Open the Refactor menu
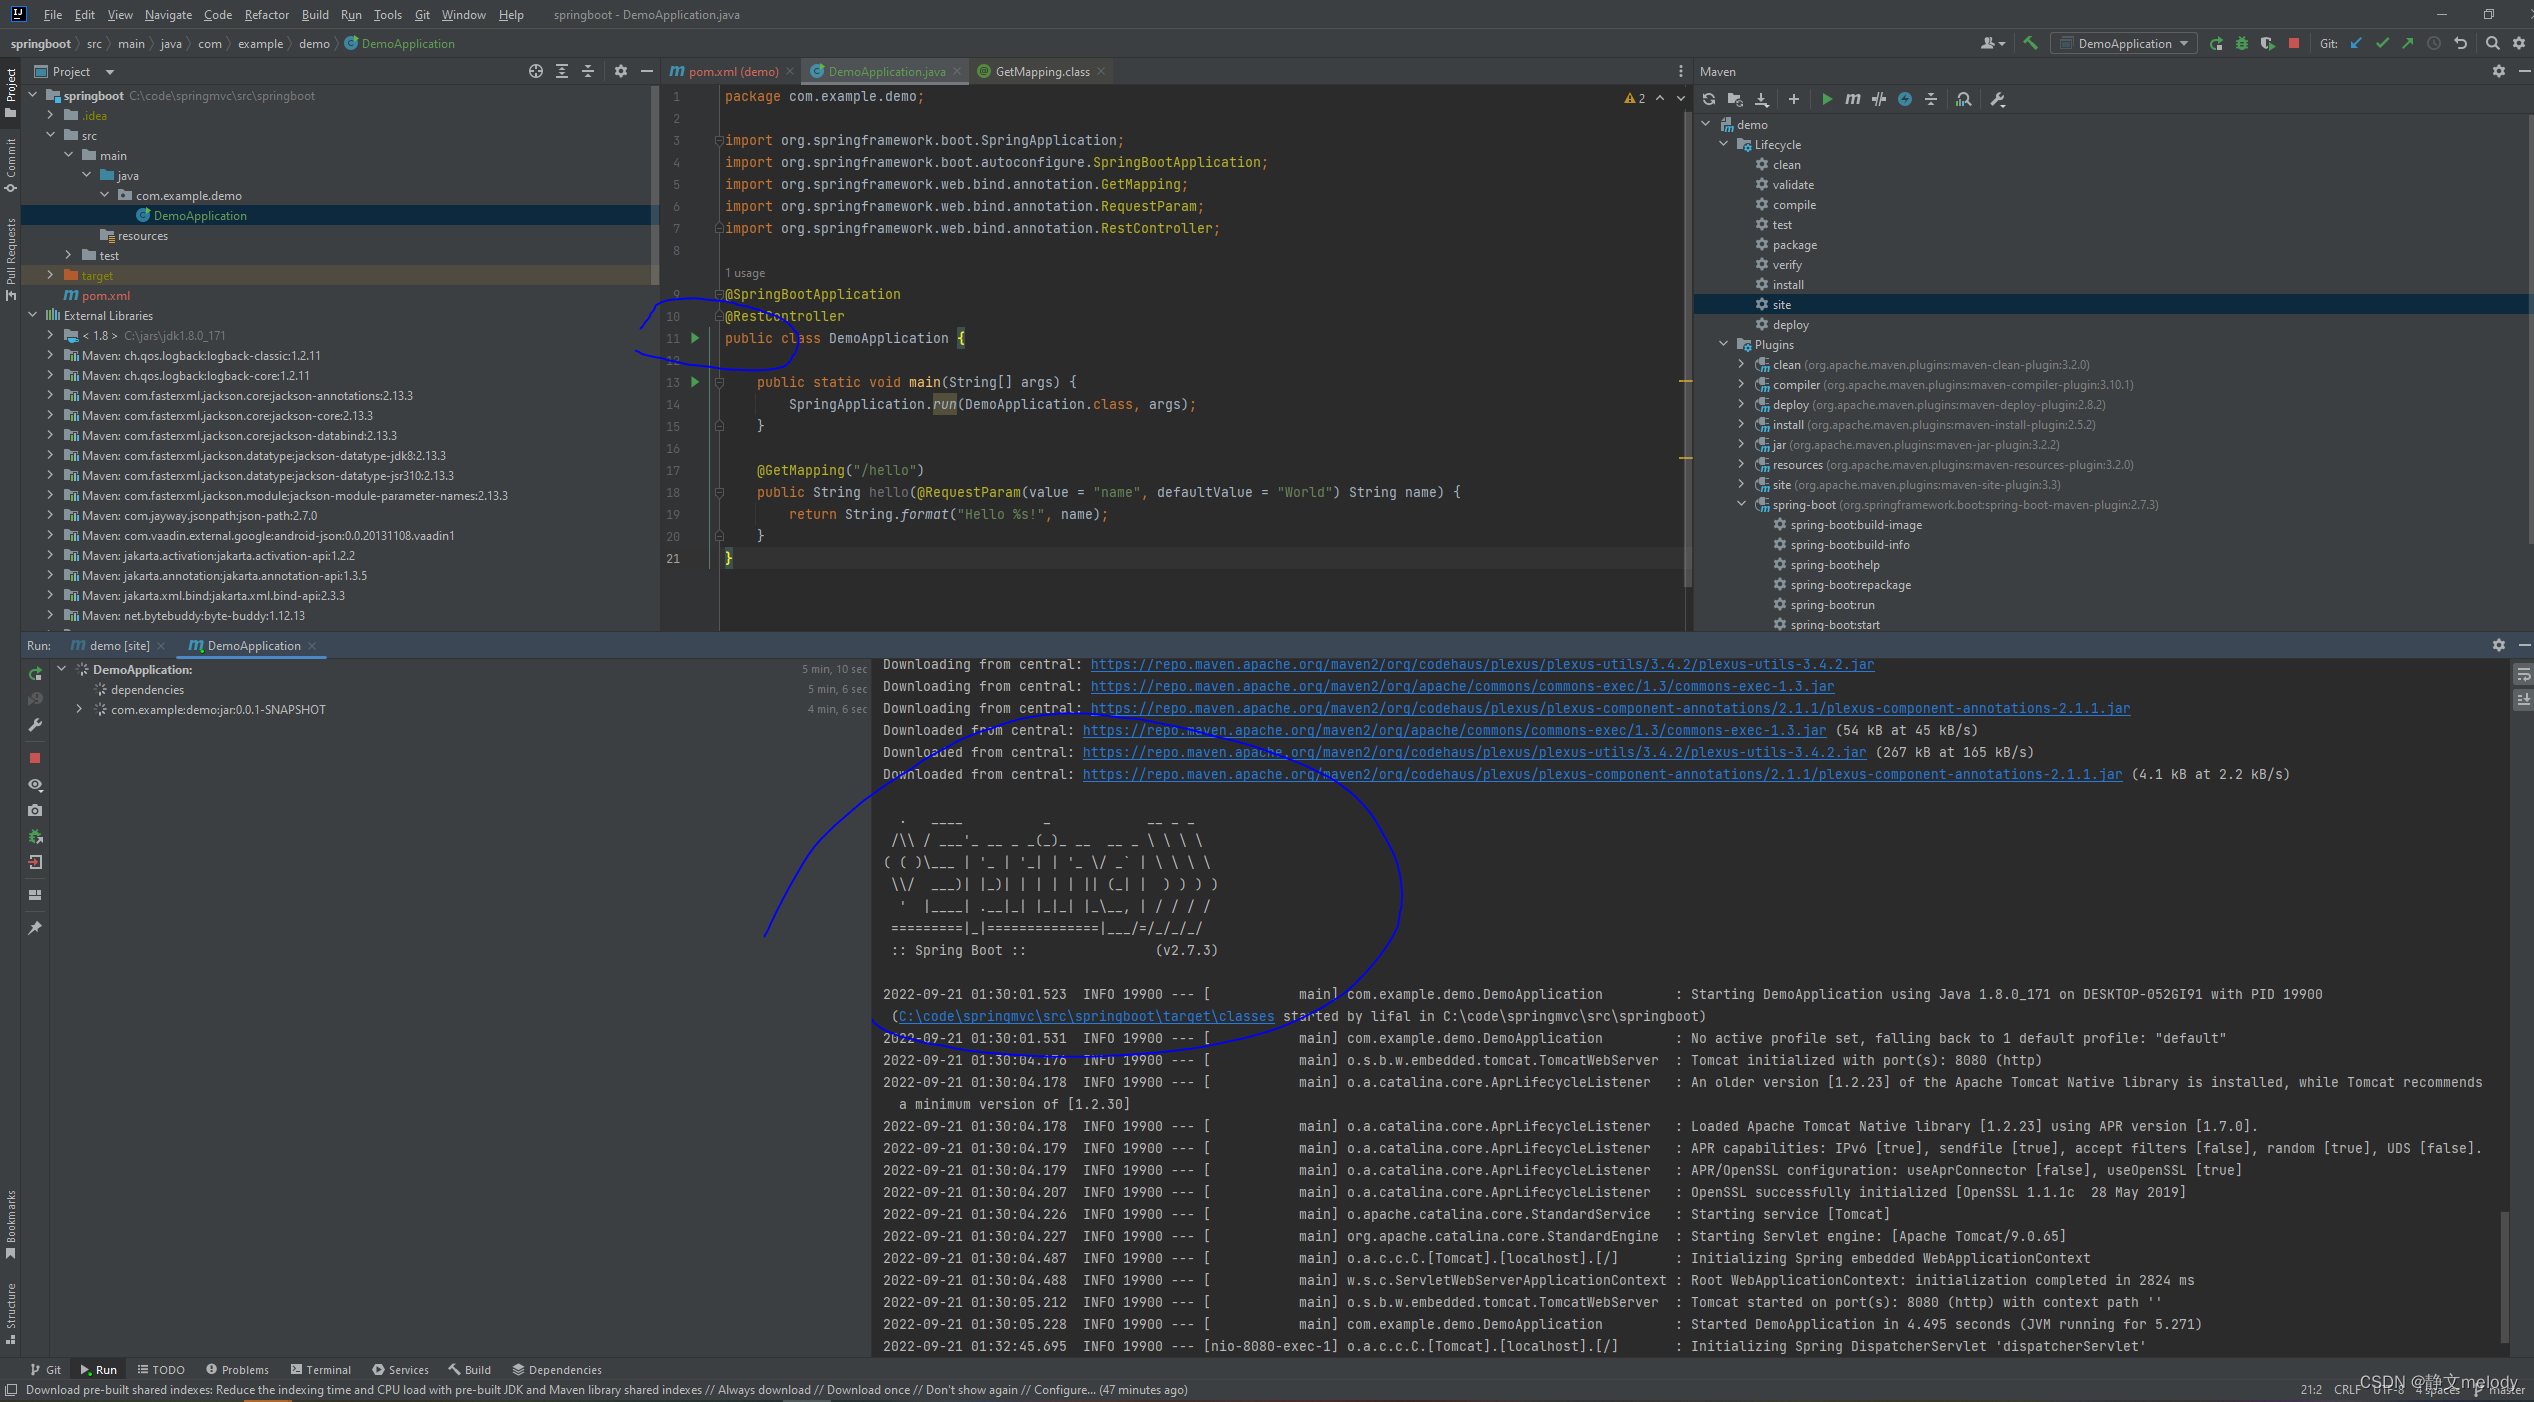This screenshot has width=2534, height=1402. click(266, 15)
